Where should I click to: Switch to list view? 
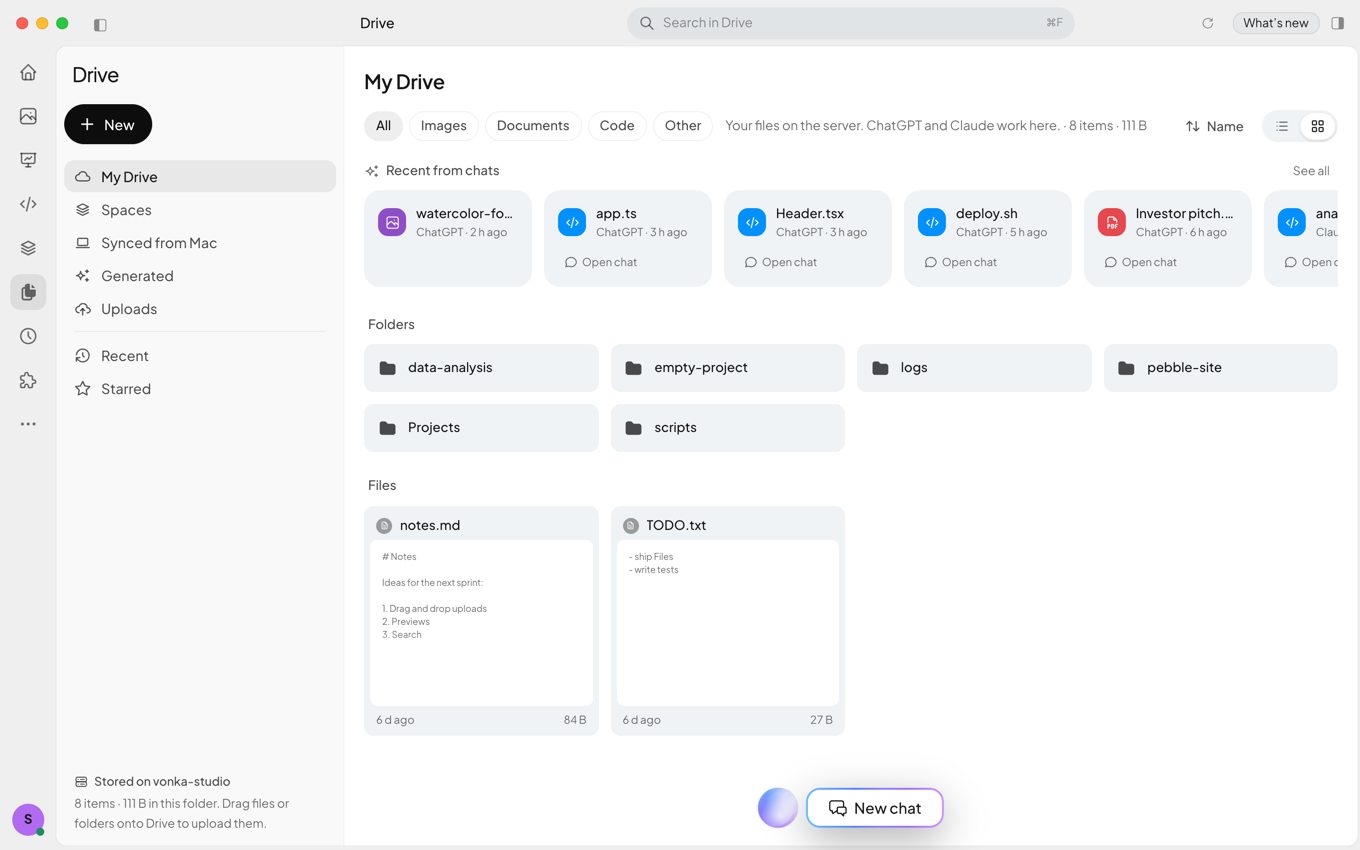pos(1282,126)
